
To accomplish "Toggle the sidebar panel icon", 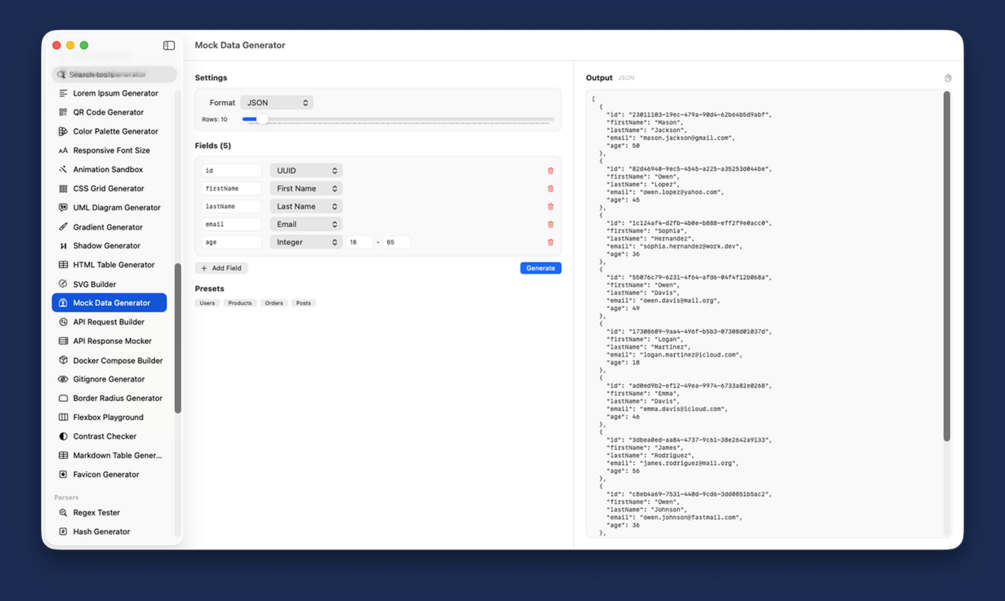I will coord(169,45).
